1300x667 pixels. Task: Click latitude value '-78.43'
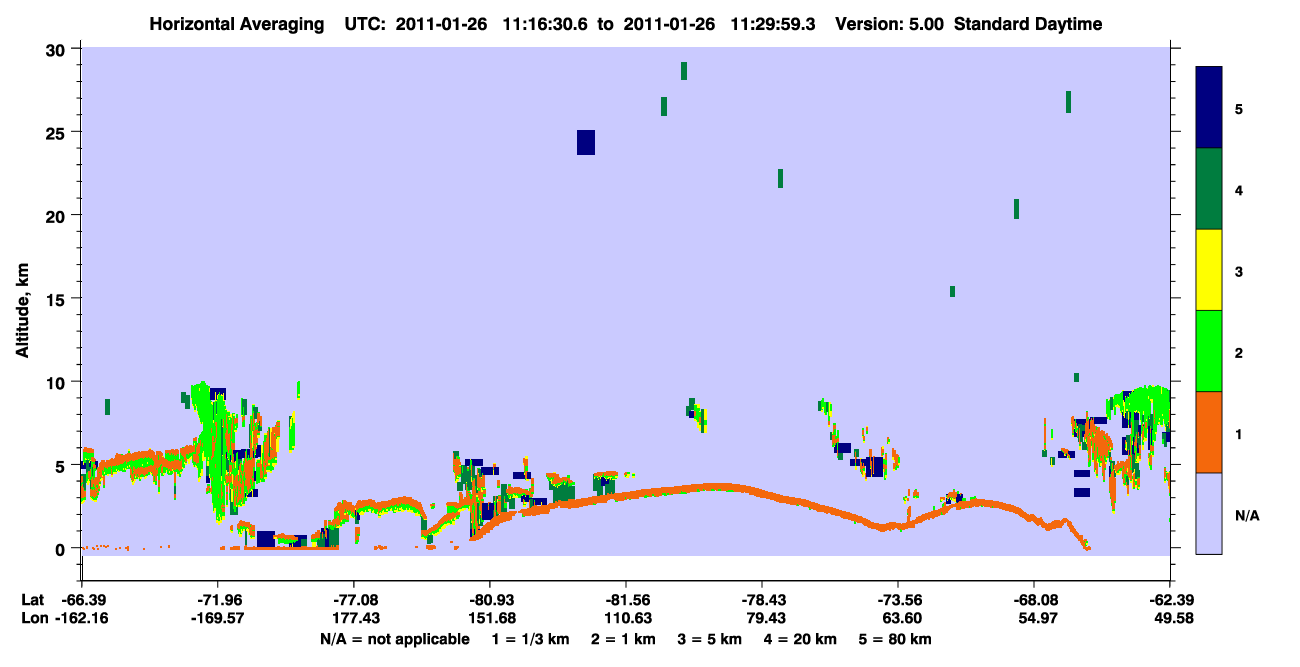click(x=762, y=600)
